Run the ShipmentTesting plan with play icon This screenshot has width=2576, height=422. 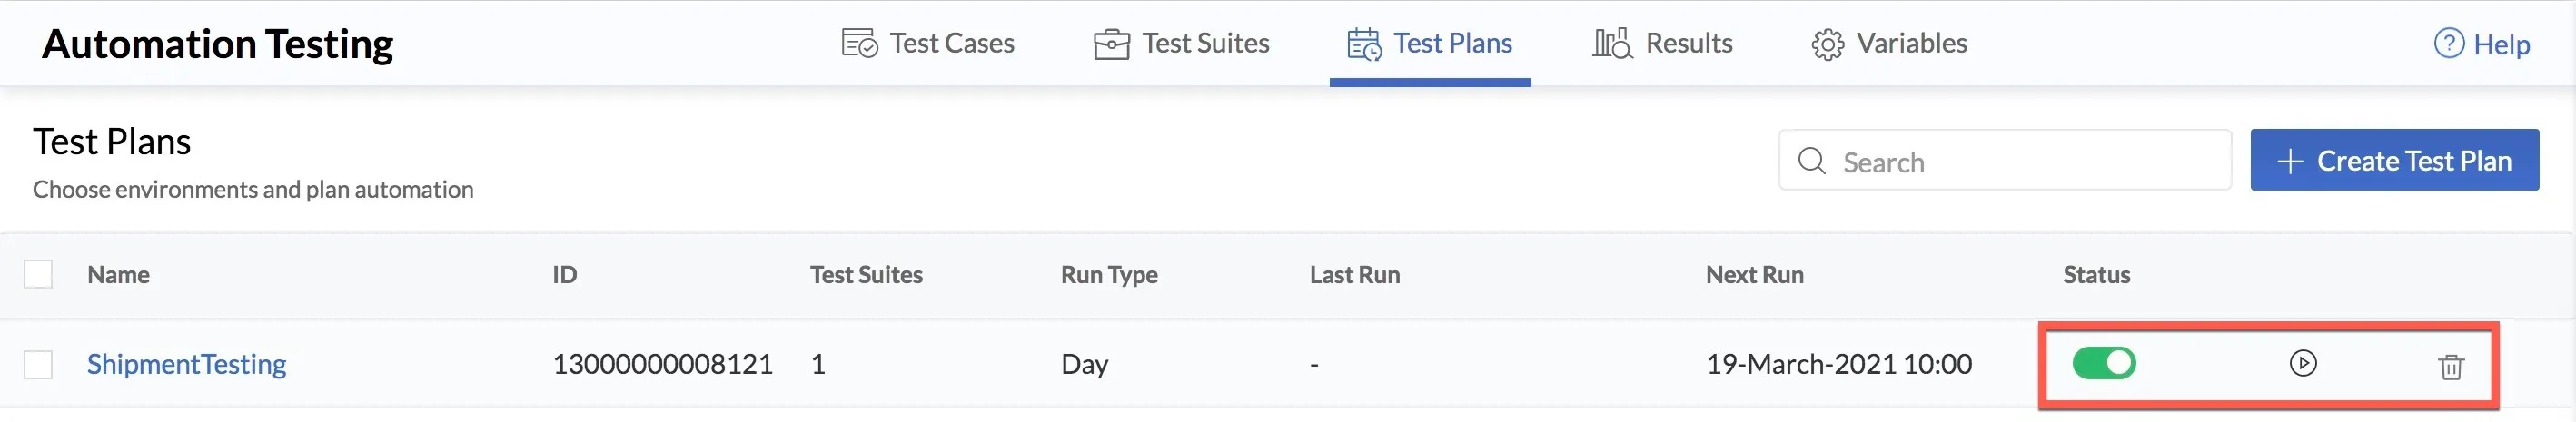(x=2303, y=363)
